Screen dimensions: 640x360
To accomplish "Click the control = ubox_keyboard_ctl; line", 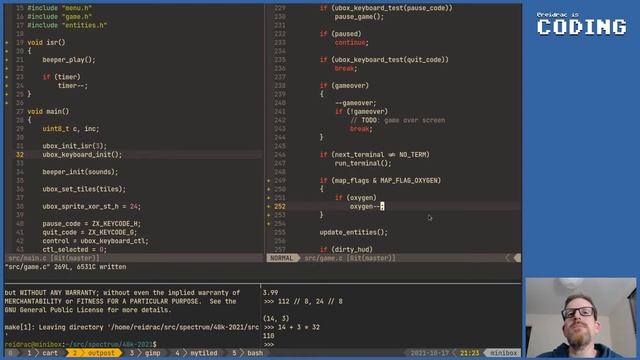I will click(x=96, y=241).
